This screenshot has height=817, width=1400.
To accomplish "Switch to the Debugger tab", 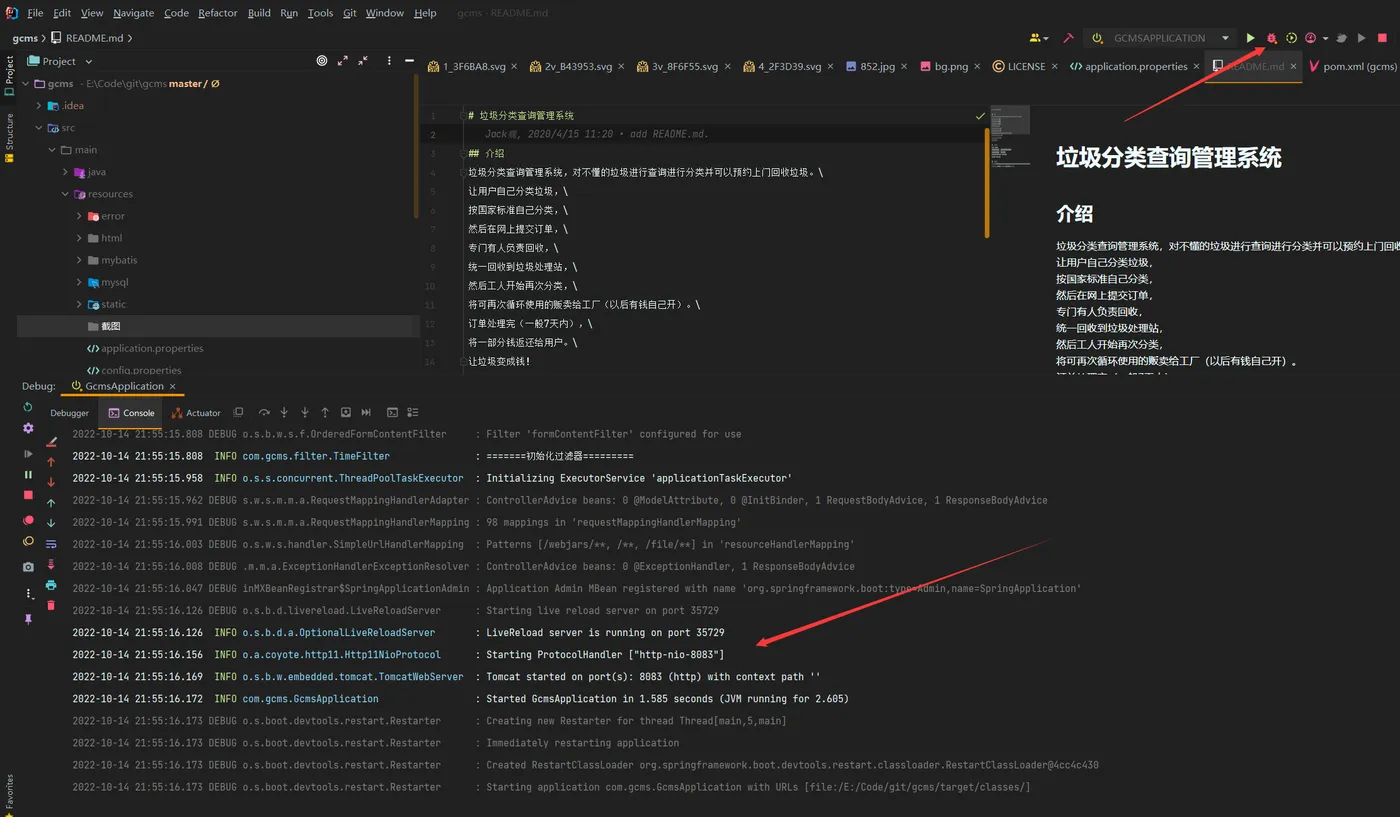I will click(70, 413).
